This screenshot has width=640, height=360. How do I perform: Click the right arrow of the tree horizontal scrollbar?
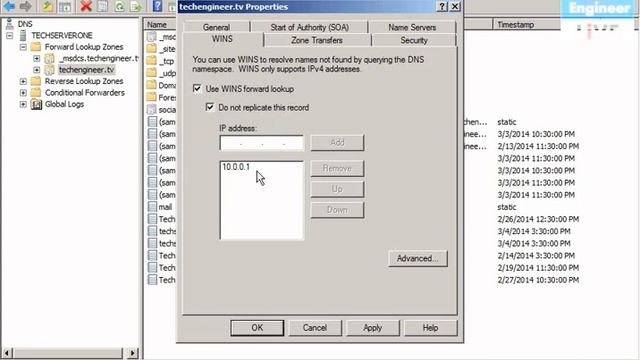(133, 353)
